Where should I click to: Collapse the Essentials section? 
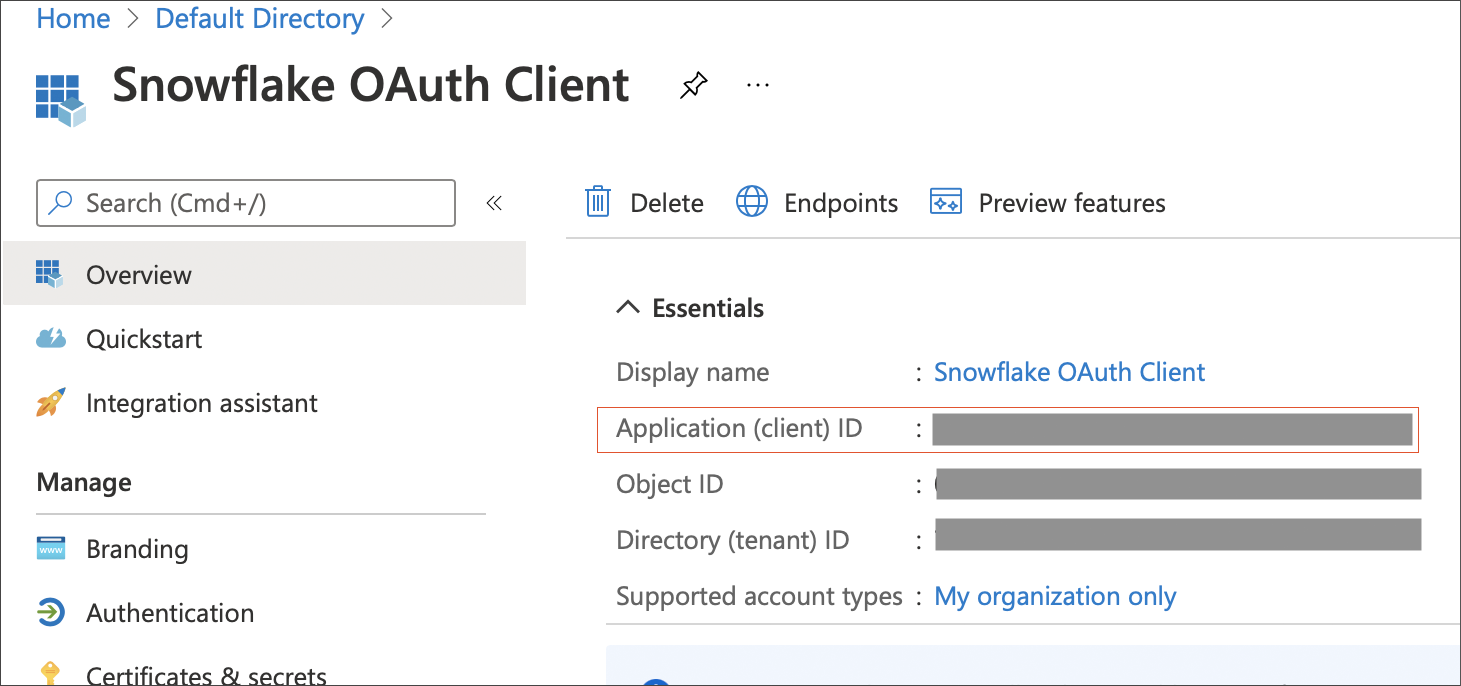[x=627, y=308]
